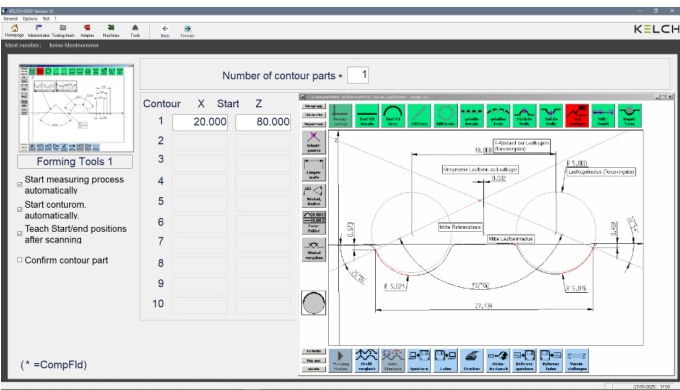
Task: Click the contour 10 Z start field
Action: [263, 305]
